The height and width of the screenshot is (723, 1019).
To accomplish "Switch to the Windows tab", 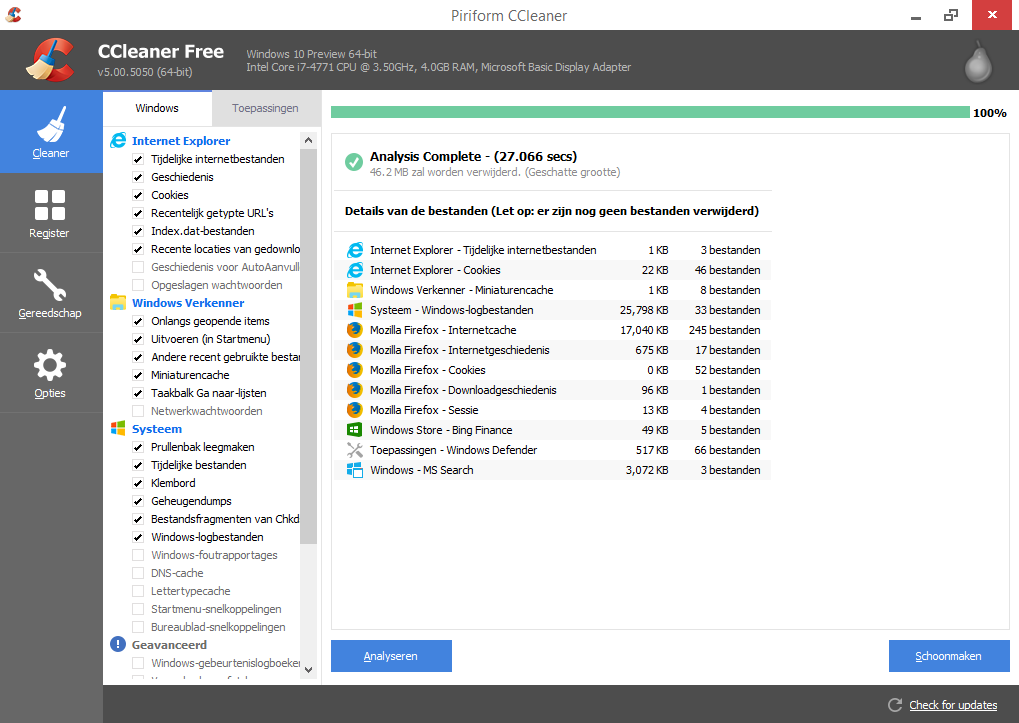I will pos(157,108).
